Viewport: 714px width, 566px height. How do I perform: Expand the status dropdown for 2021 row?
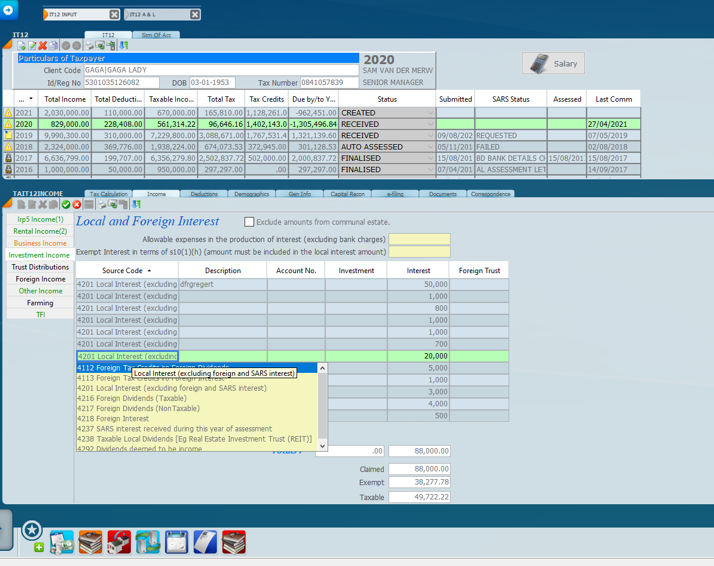(x=431, y=113)
